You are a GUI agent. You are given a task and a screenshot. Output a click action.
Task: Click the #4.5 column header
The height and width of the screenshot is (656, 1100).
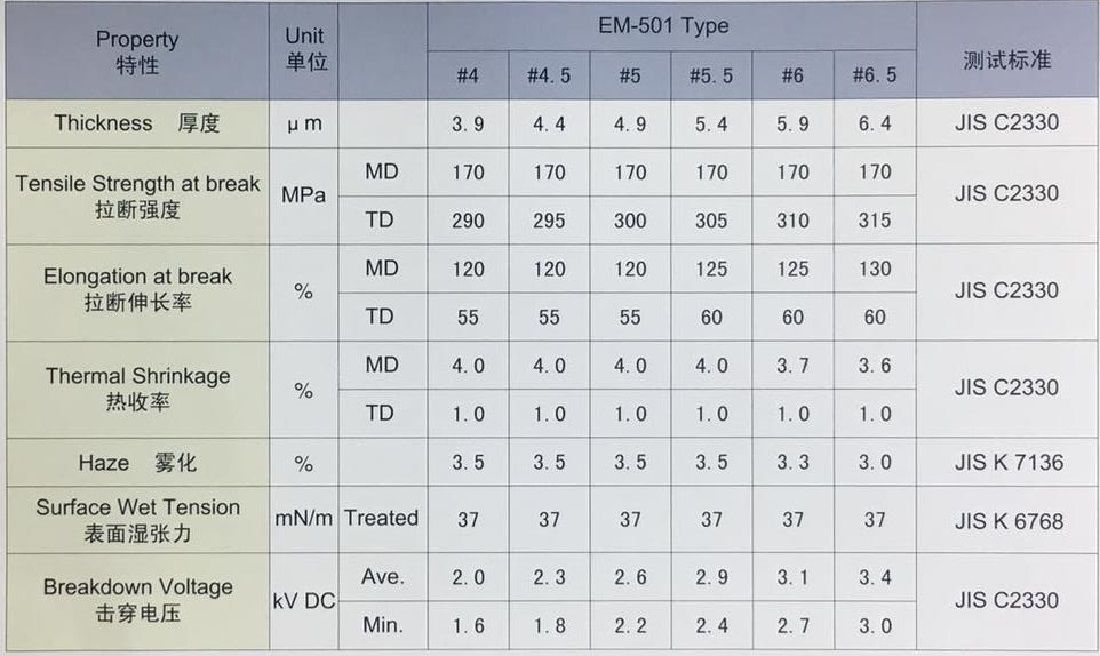click(x=549, y=76)
